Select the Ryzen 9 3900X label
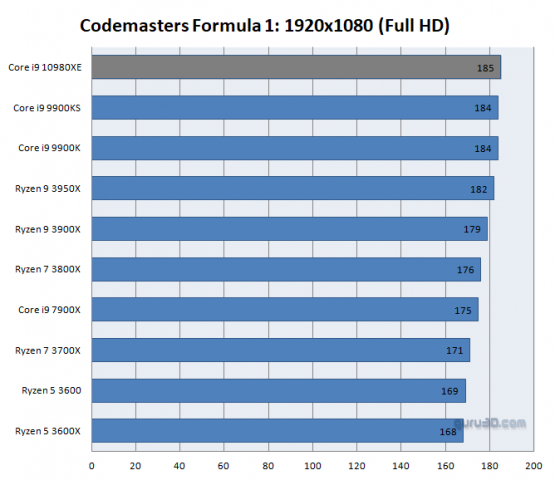Viewport: 555px width, 480px height. (48, 229)
